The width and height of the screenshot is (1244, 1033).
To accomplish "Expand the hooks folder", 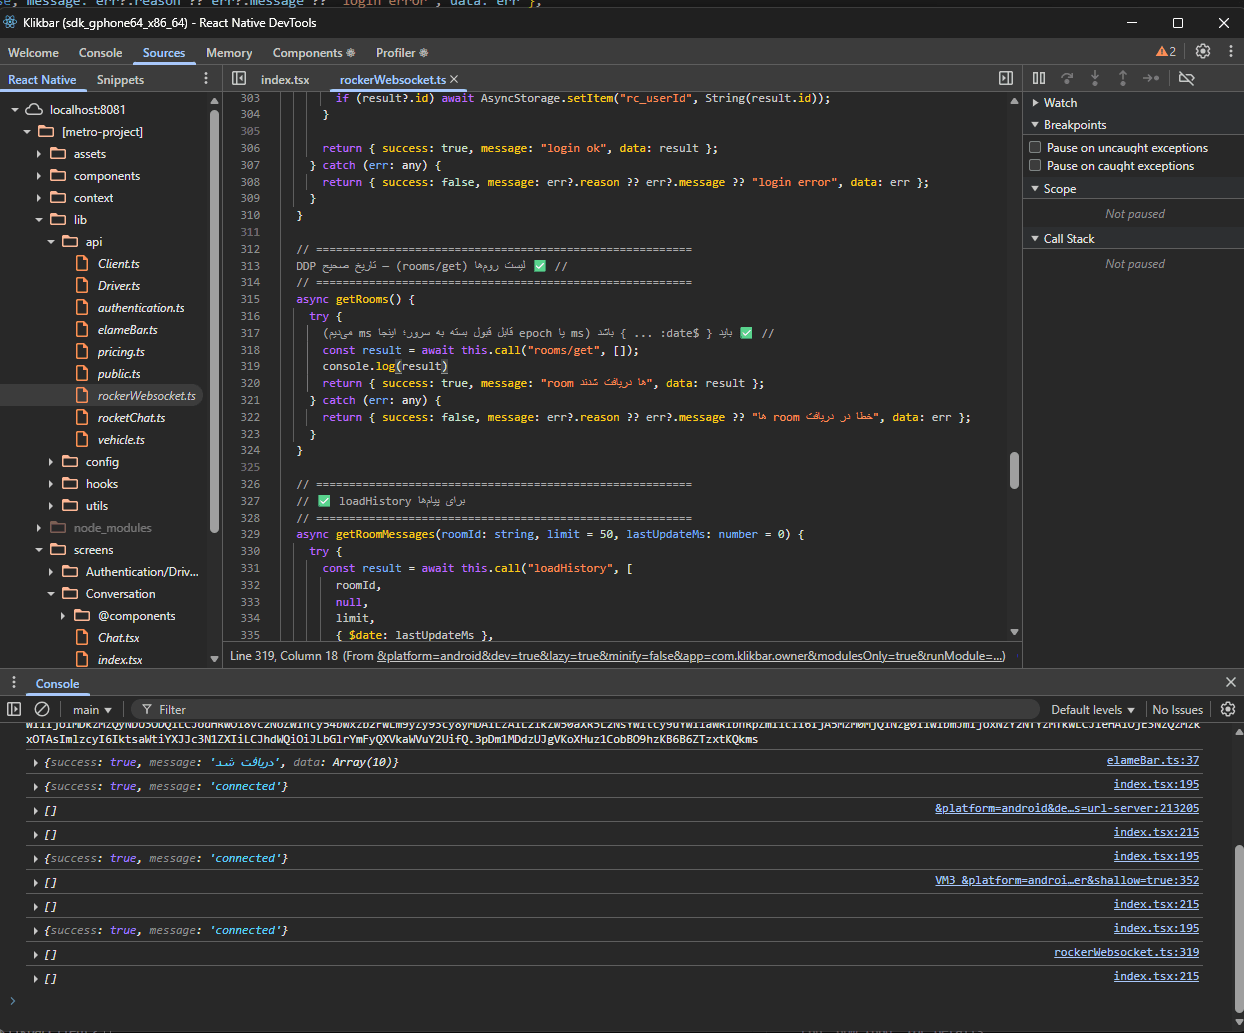I will tap(51, 484).
